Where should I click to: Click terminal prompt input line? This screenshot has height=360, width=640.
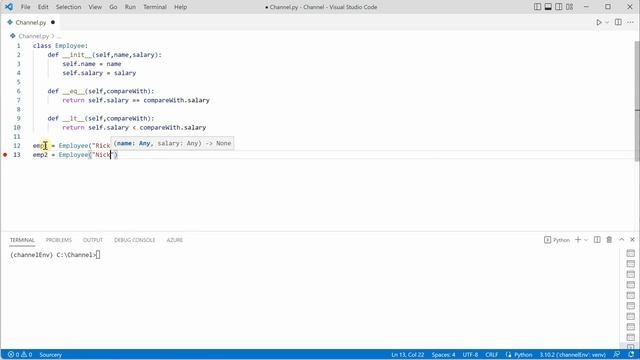(x=55, y=255)
